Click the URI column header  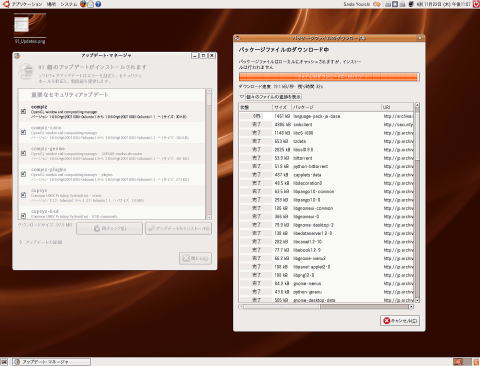(x=397, y=107)
